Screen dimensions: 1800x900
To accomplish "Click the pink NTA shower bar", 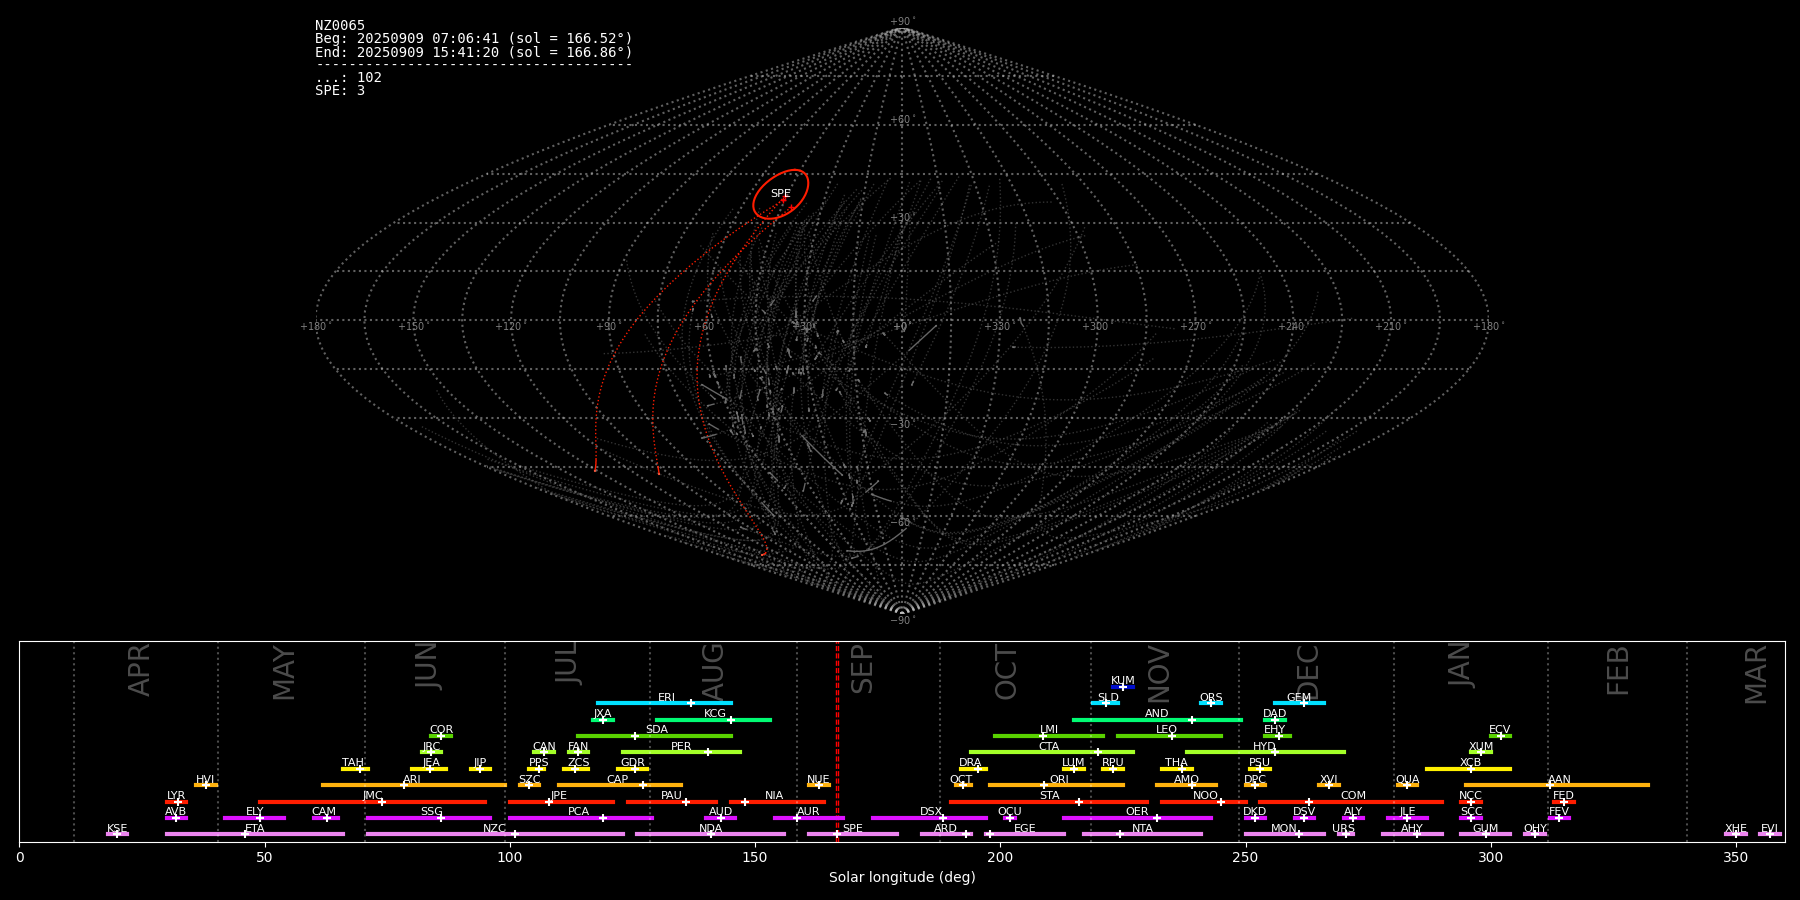I will [x=1142, y=834].
